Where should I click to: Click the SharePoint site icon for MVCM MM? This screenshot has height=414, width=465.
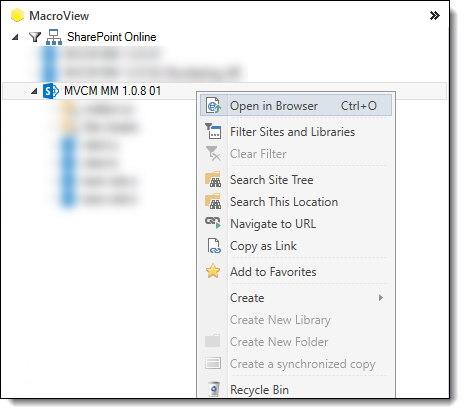[x=51, y=91]
